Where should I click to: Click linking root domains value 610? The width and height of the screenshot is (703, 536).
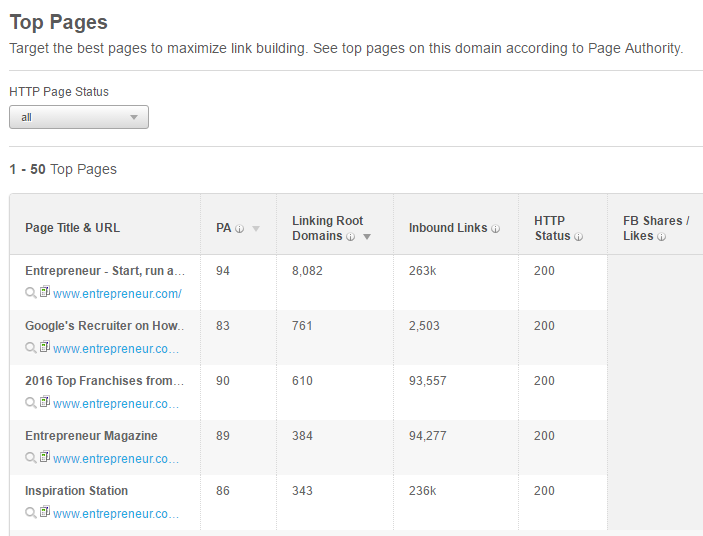pos(302,381)
